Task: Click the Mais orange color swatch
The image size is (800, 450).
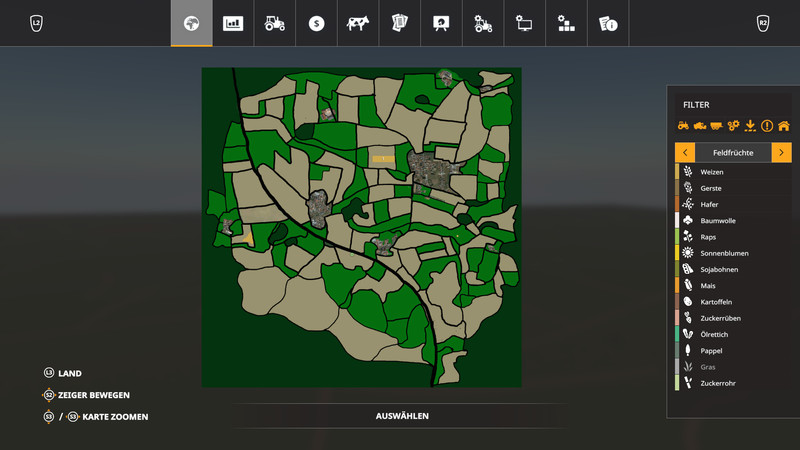Action: pyautogui.click(x=677, y=285)
